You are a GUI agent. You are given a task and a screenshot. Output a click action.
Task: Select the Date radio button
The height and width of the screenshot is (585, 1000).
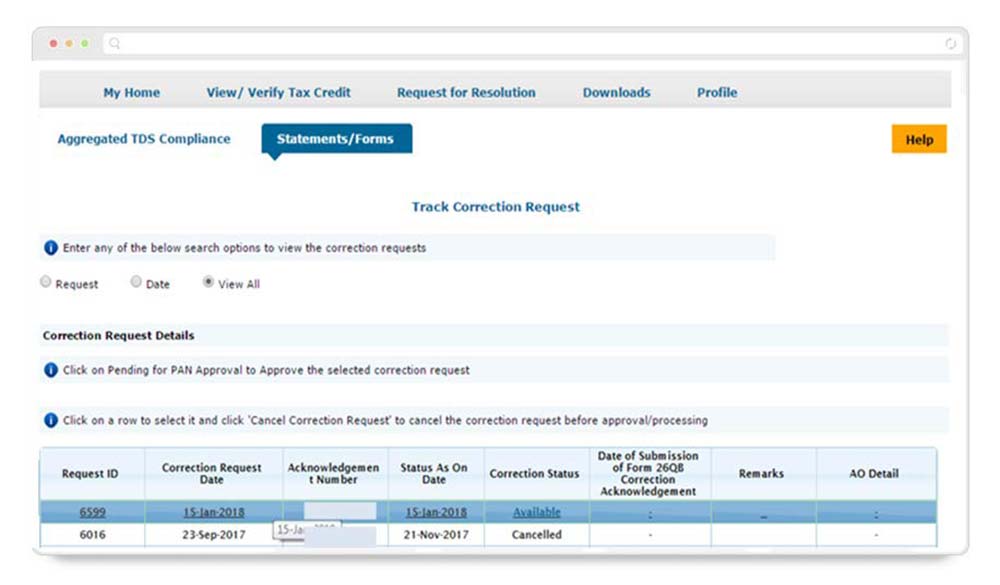[136, 283]
